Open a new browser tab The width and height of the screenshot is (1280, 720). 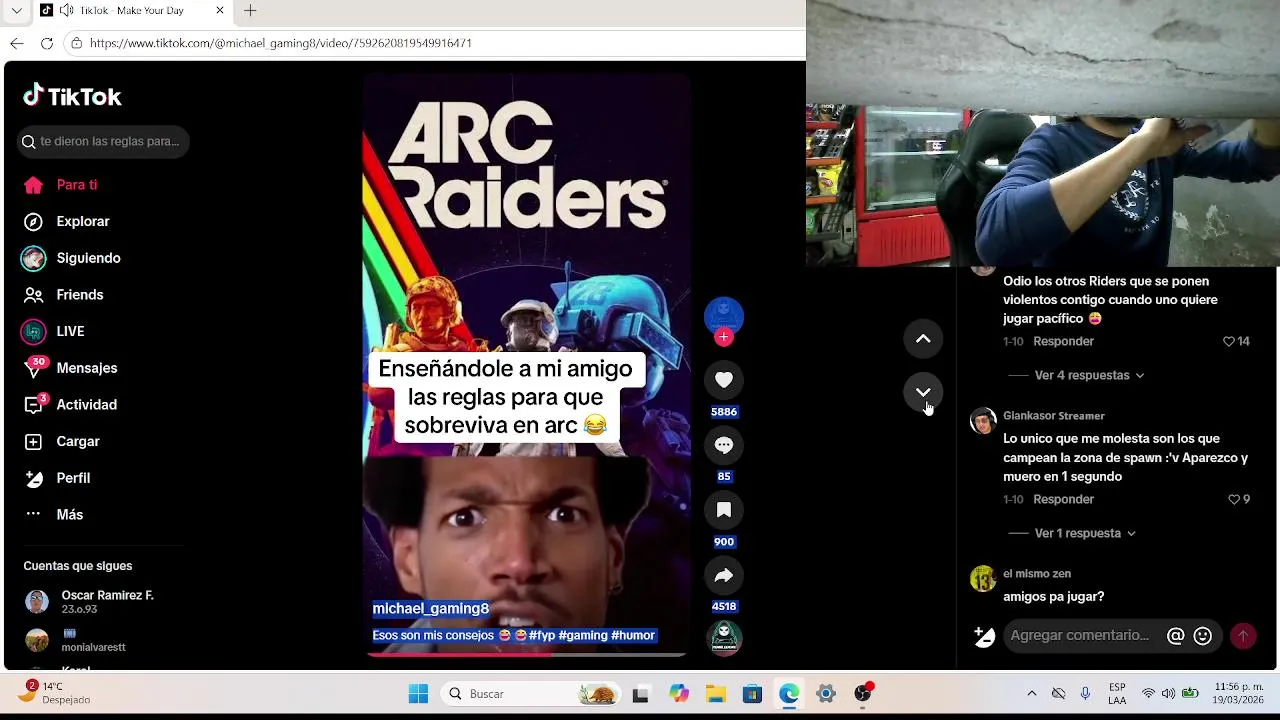click(x=250, y=10)
